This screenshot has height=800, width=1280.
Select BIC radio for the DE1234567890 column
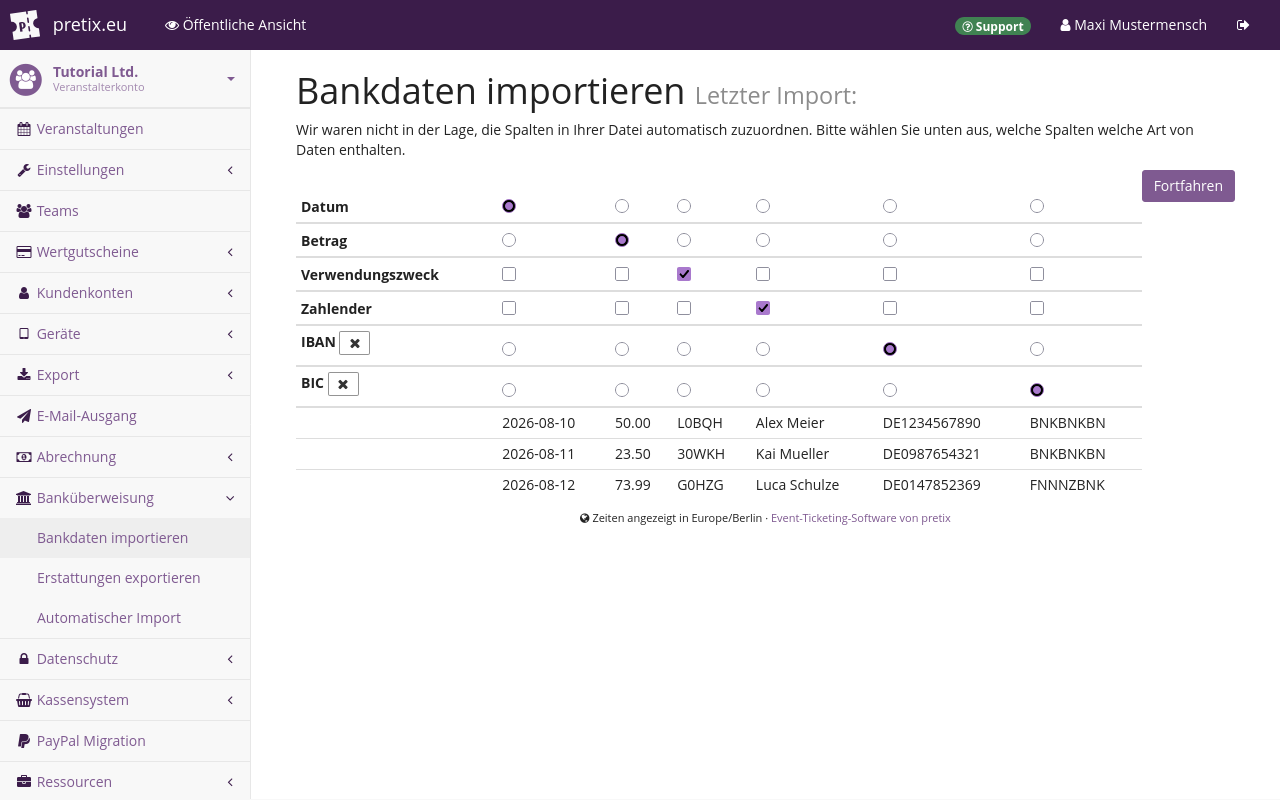coord(890,390)
